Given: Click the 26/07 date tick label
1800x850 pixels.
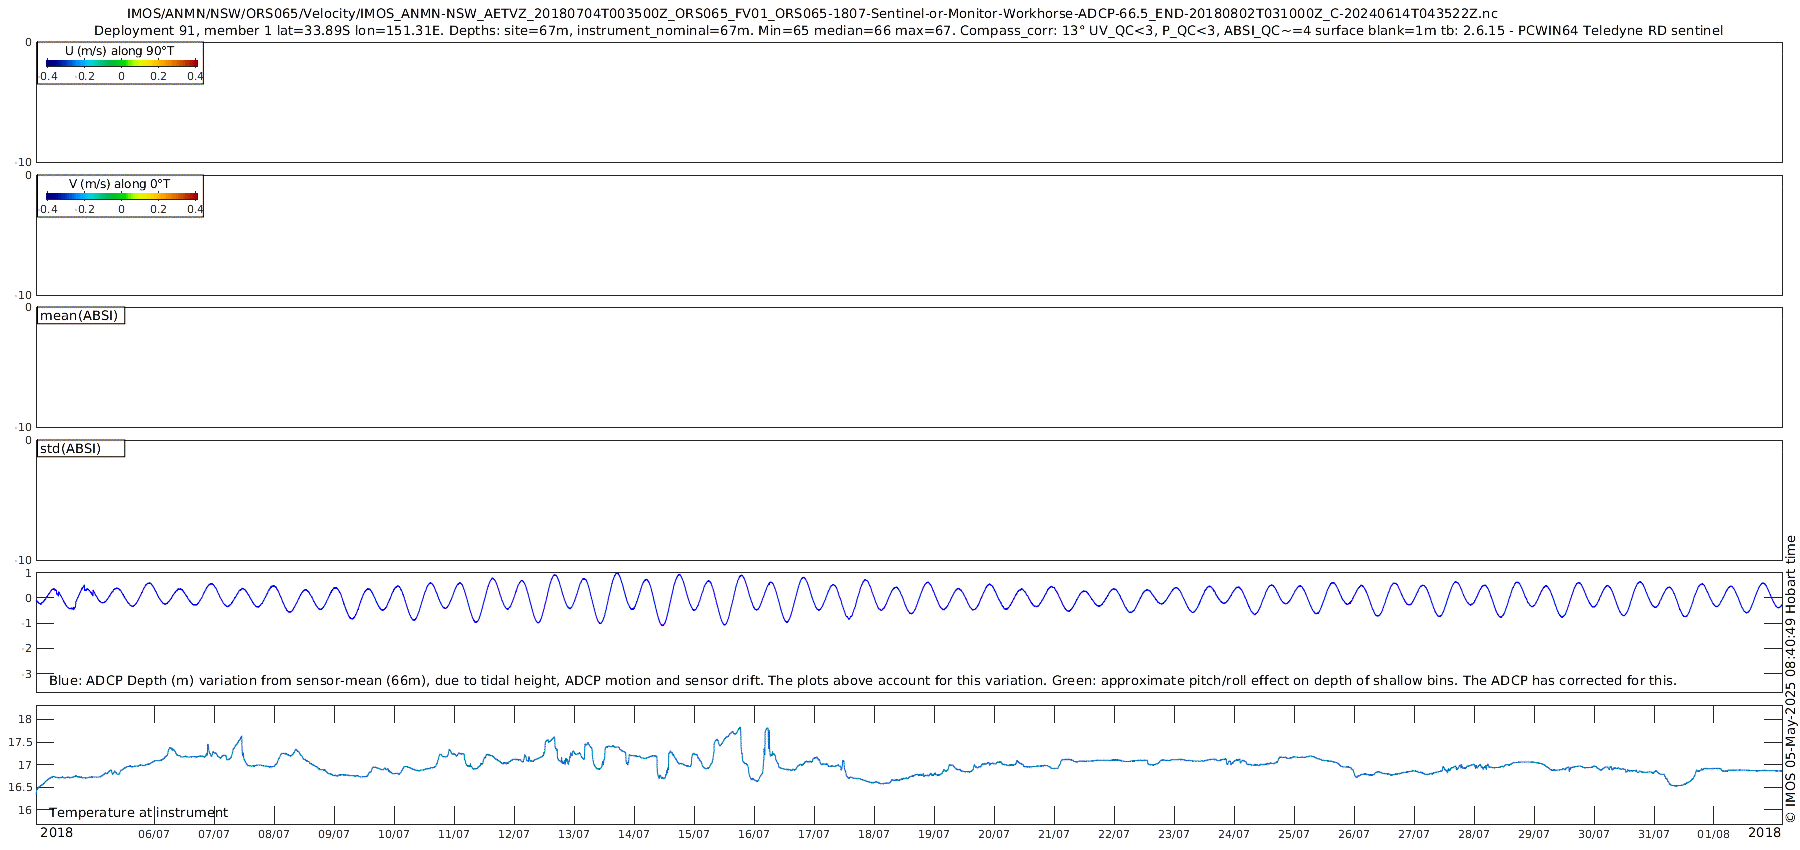Looking at the screenshot, I should click(1354, 834).
